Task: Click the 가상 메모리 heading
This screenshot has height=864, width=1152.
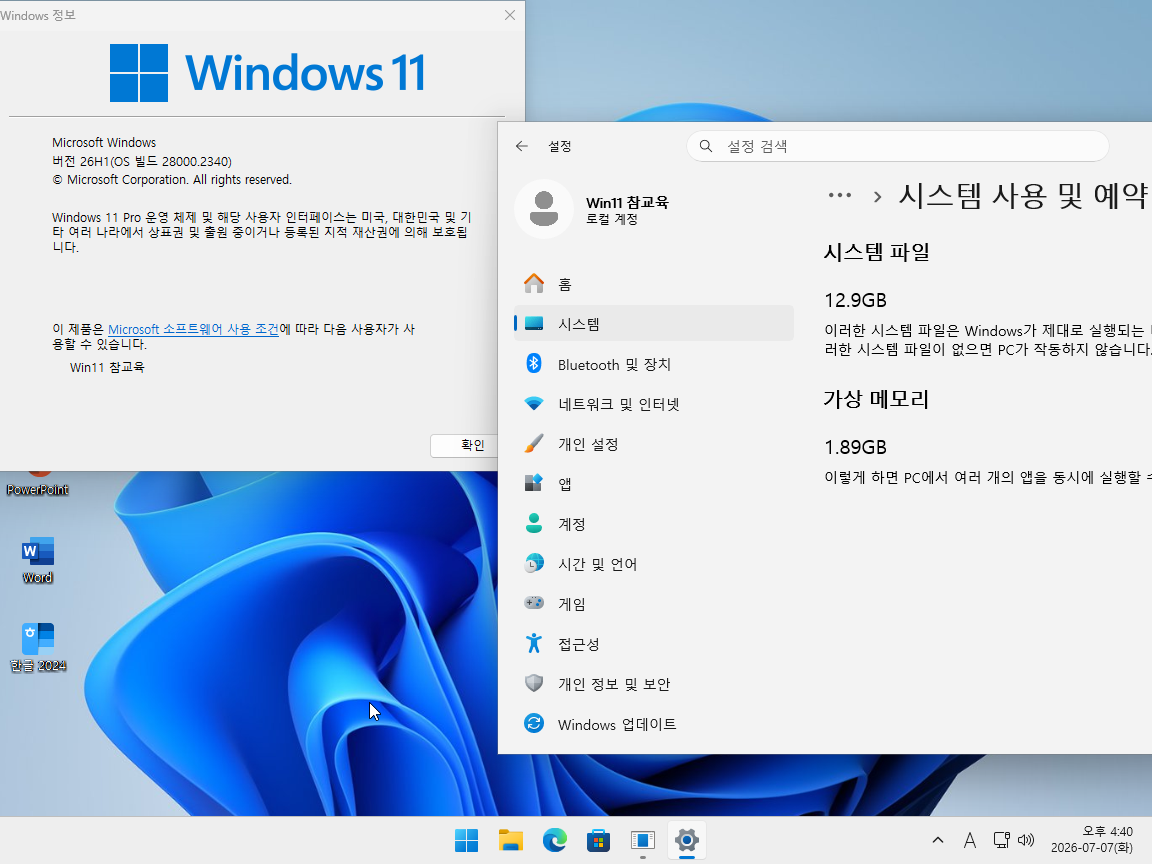Action: tap(876, 399)
